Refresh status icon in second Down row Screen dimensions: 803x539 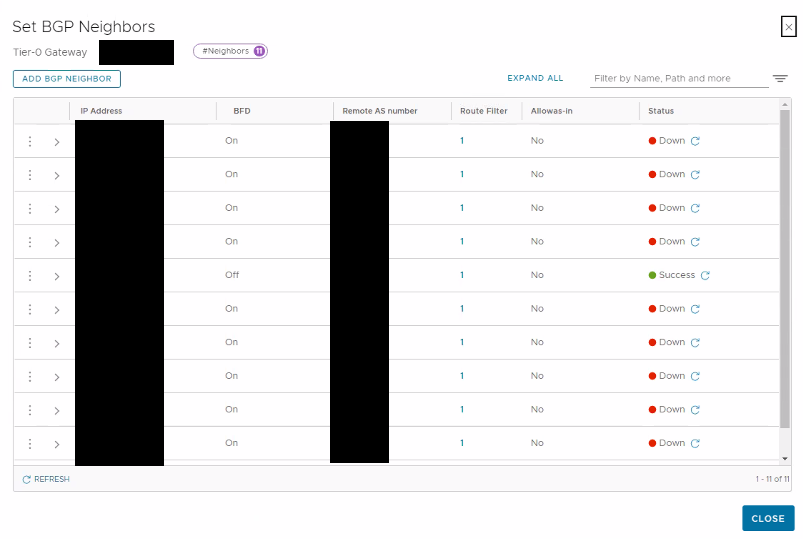(695, 175)
